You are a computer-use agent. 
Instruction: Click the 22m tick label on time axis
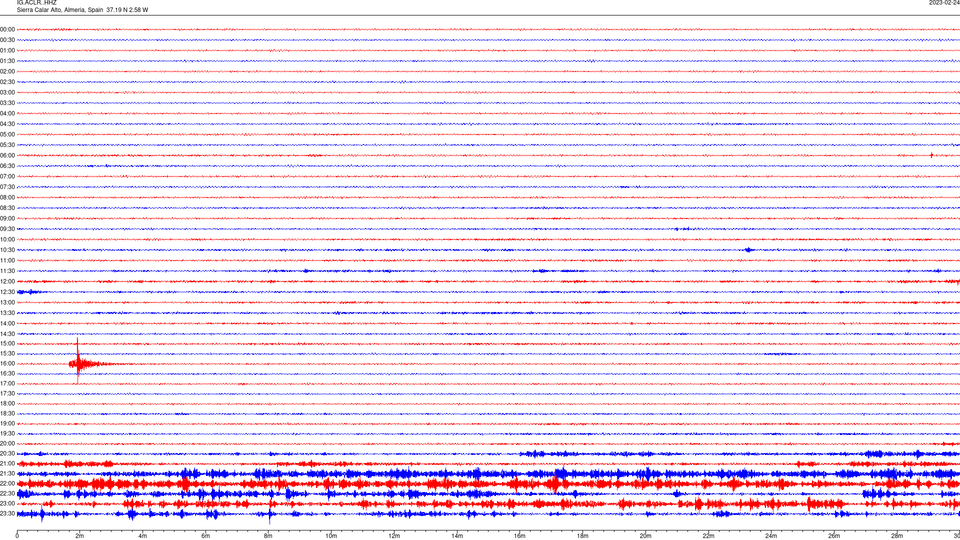(x=708, y=536)
